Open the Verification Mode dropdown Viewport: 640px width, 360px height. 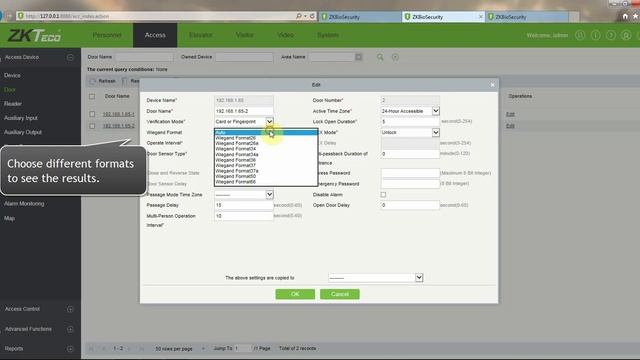(269, 122)
